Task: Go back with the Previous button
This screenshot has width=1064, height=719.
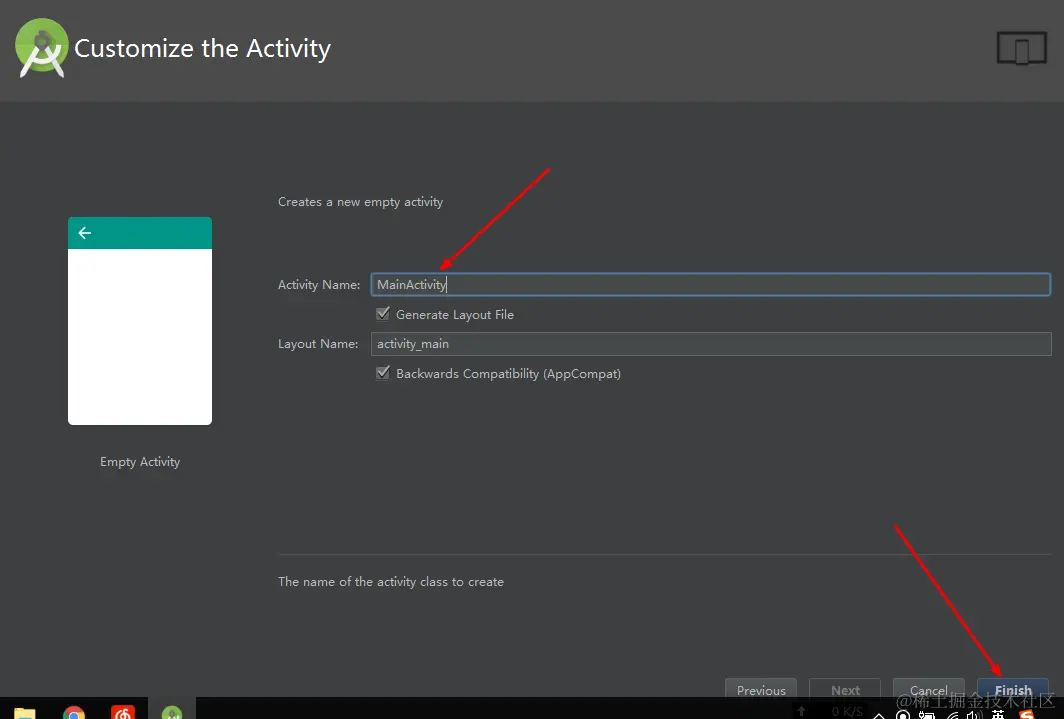Action: pyautogui.click(x=761, y=689)
